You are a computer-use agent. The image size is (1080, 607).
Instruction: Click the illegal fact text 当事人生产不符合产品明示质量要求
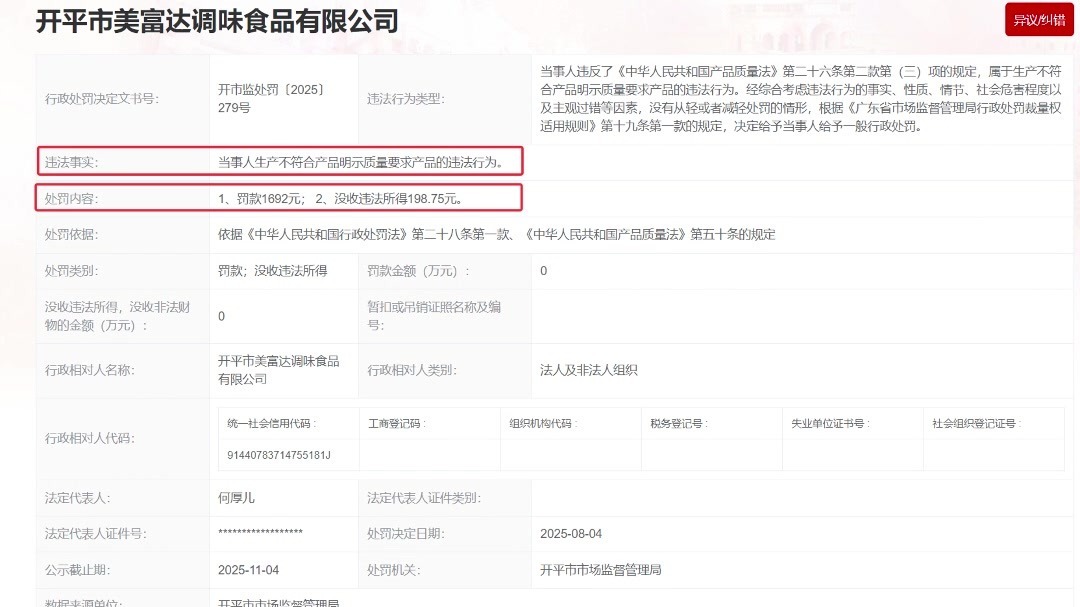click(x=368, y=162)
